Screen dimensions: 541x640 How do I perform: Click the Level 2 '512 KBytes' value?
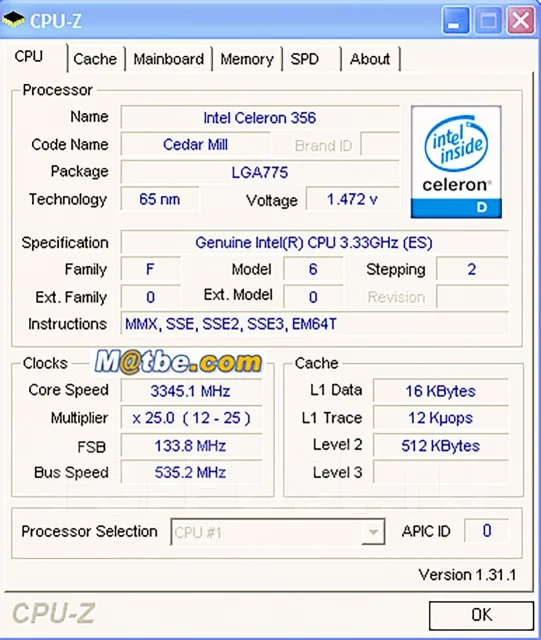click(441, 445)
